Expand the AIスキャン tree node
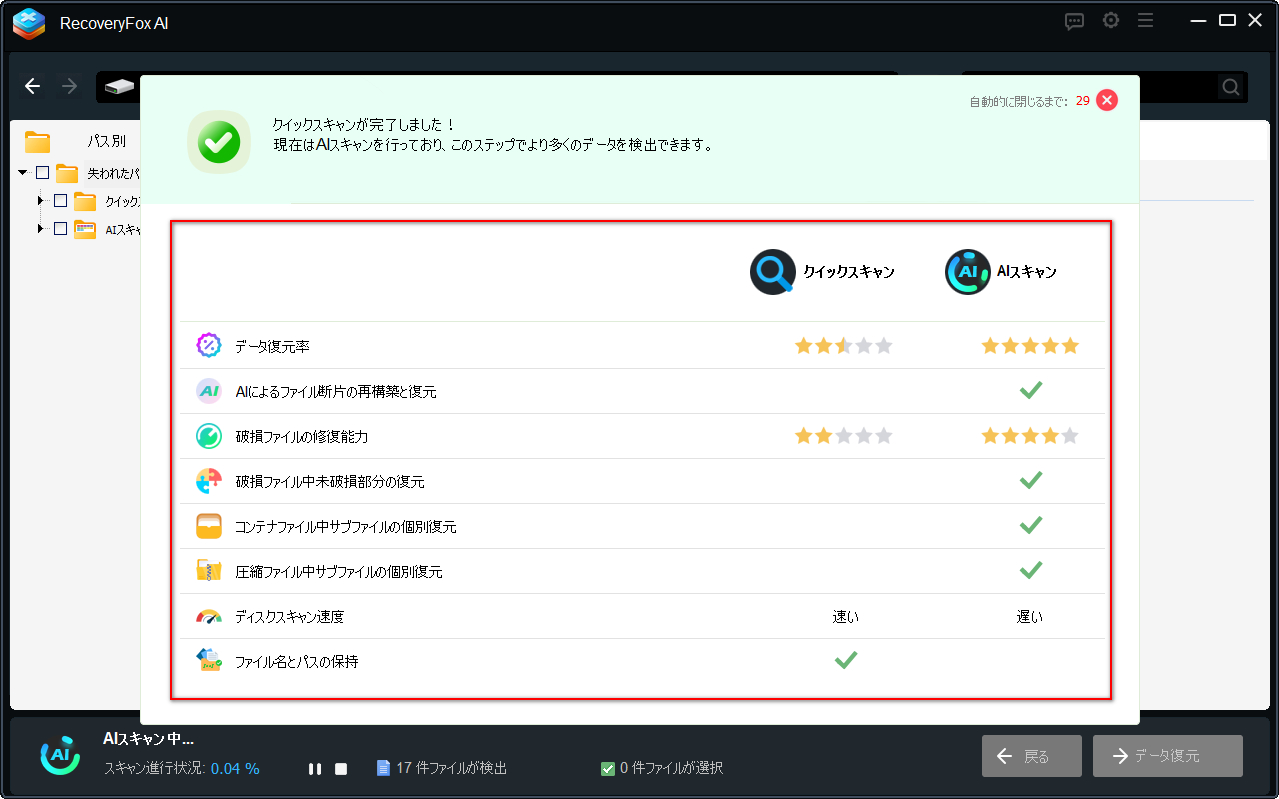The width and height of the screenshot is (1279, 799). [x=41, y=228]
